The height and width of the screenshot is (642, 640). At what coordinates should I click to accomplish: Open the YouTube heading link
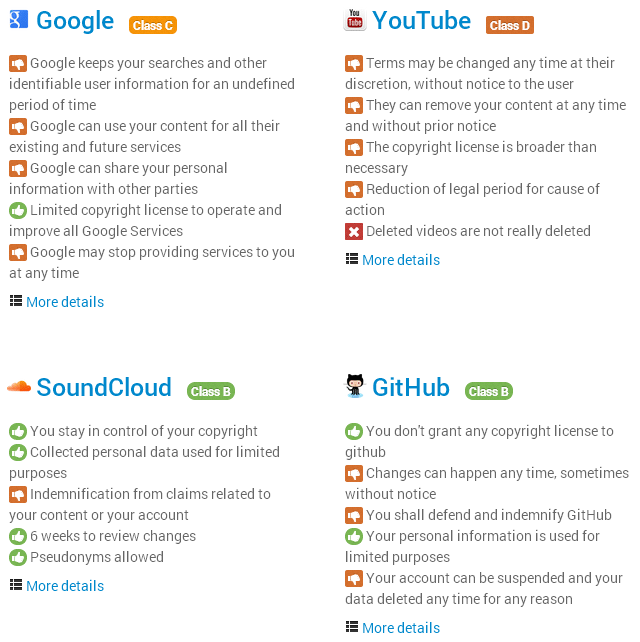[x=421, y=21]
